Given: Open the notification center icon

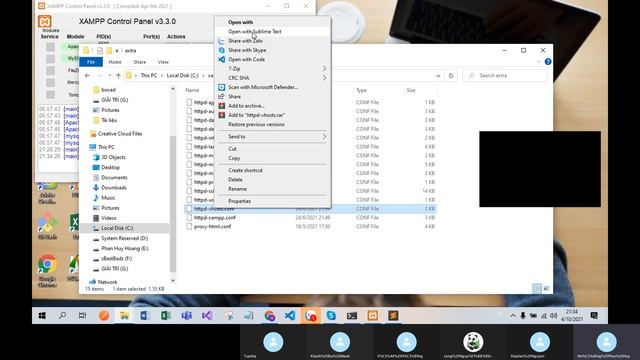Looking at the screenshot, I should [x=594, y=316].
